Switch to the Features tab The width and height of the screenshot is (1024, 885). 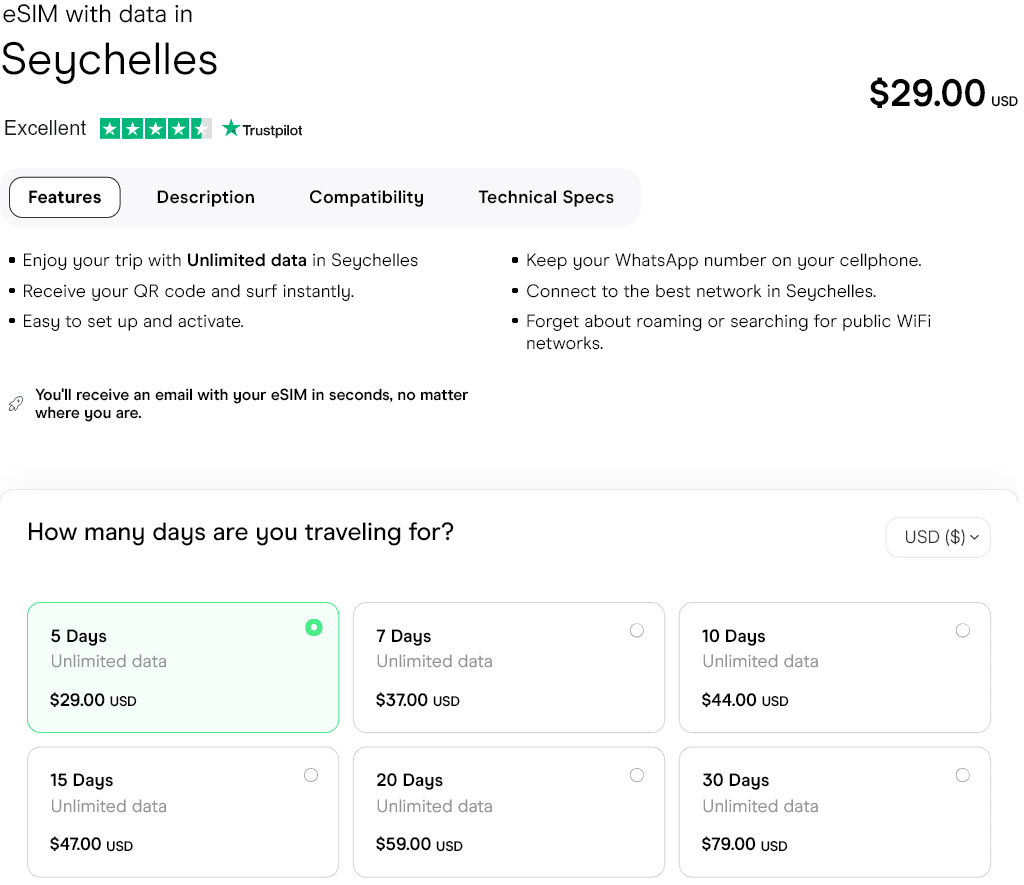(x=65, y=197)
